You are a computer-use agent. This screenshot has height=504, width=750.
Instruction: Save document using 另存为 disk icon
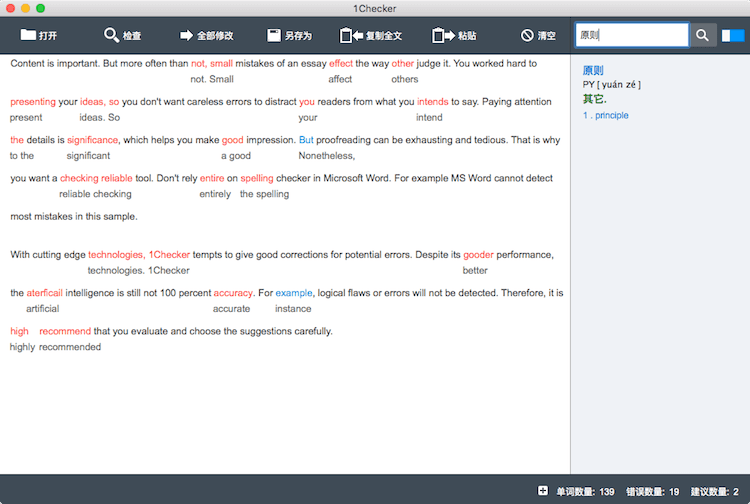click(x=289, y=35)
